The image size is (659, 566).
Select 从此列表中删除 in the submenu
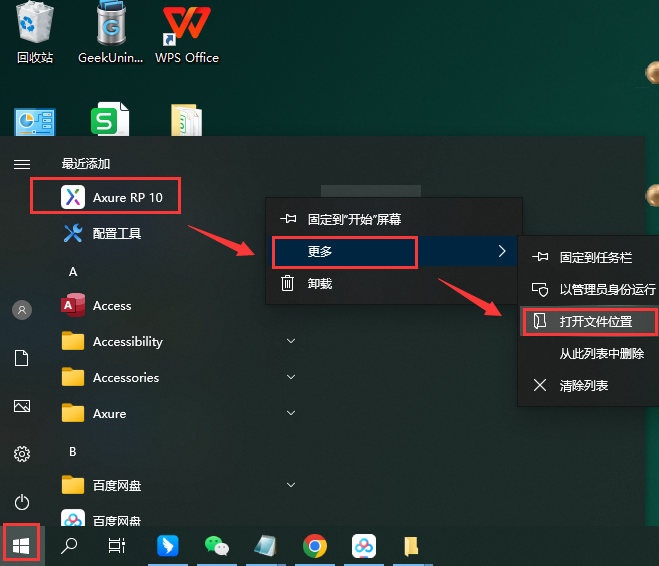point(589,353)
